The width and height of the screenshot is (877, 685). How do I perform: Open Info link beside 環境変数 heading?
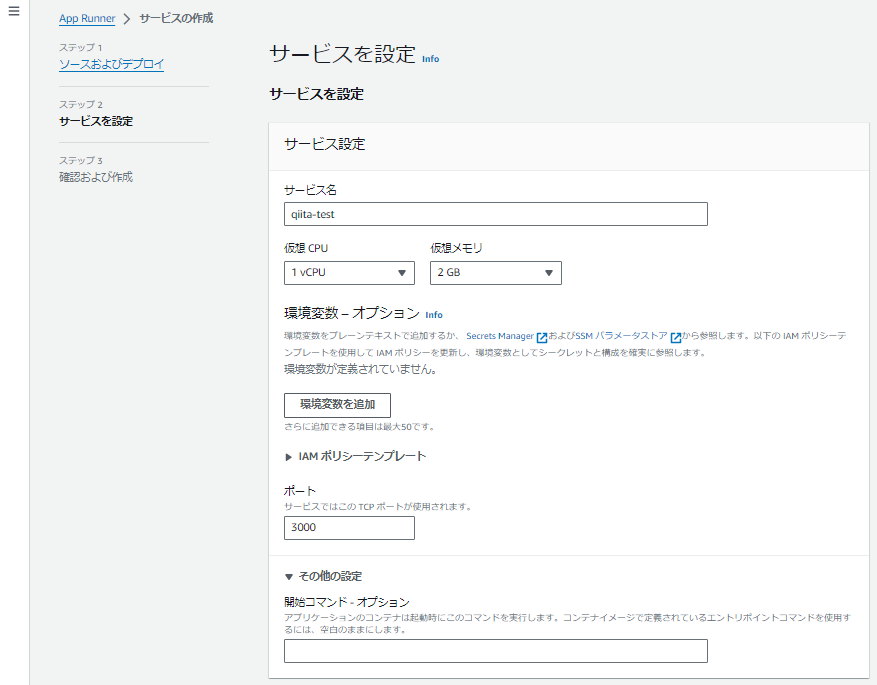433,315
